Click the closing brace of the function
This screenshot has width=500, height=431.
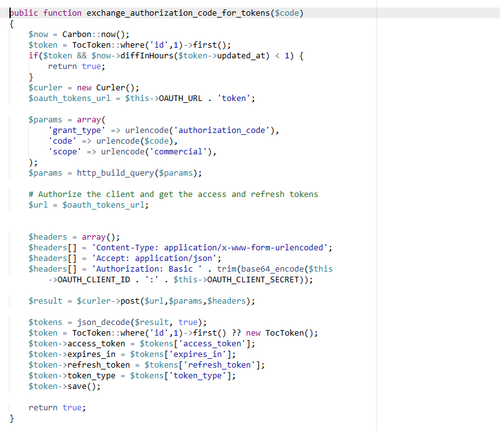click(12, 418)
